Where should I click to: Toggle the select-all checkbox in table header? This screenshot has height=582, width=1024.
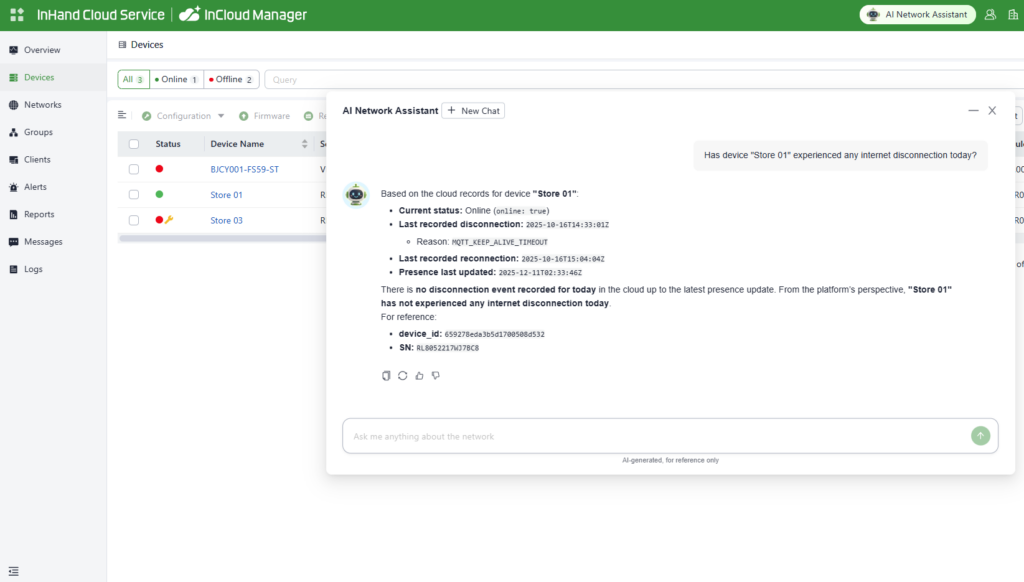[134, 144]
